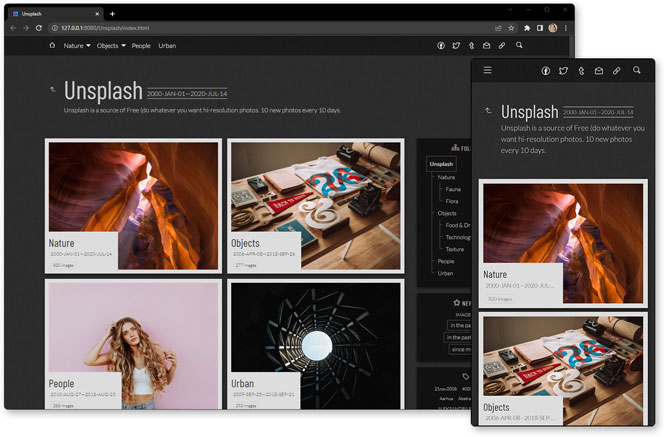Screen dimensions: 664x437
Task: Open hamburger menu in mobile view
Action: 487,71
